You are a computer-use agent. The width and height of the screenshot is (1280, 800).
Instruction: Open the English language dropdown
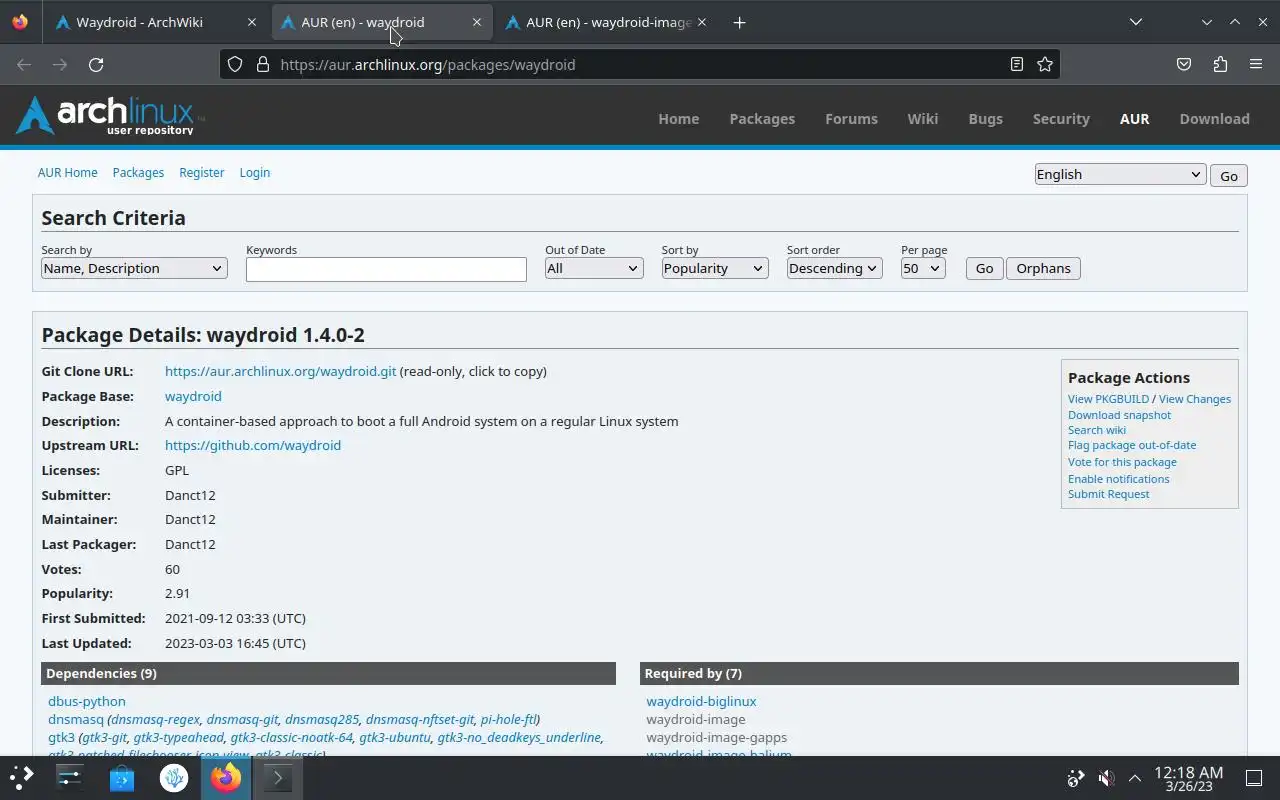click(x=1120, y=174)
